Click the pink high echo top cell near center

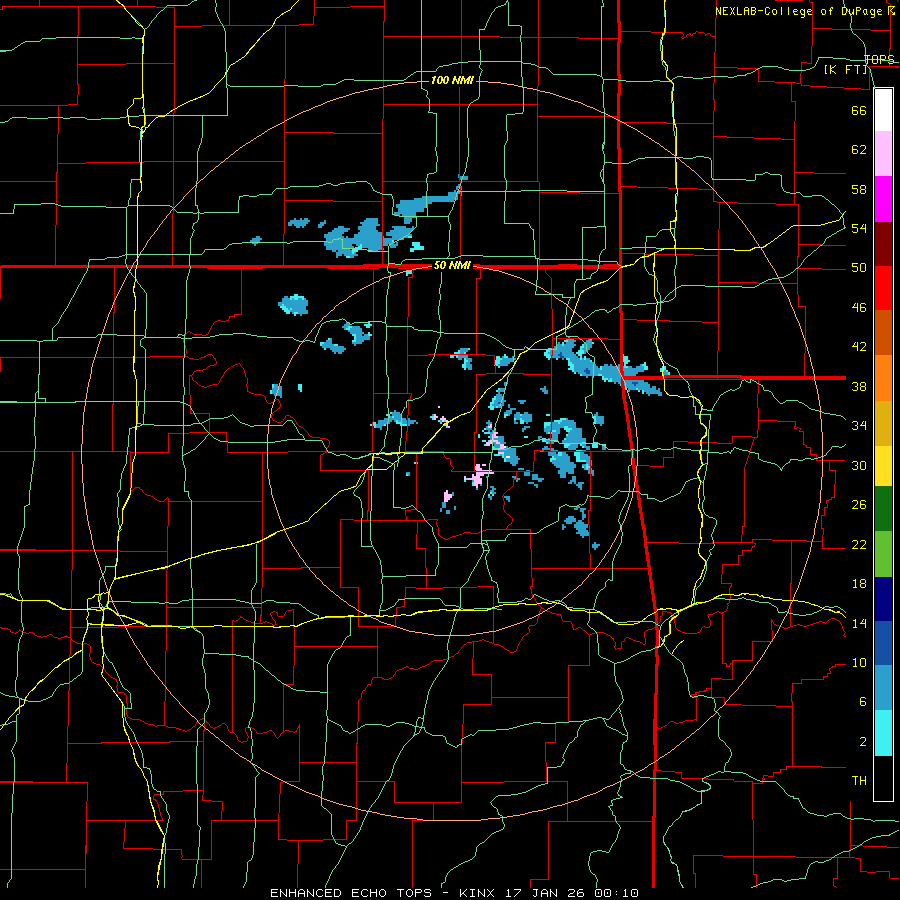click(478, 476)
